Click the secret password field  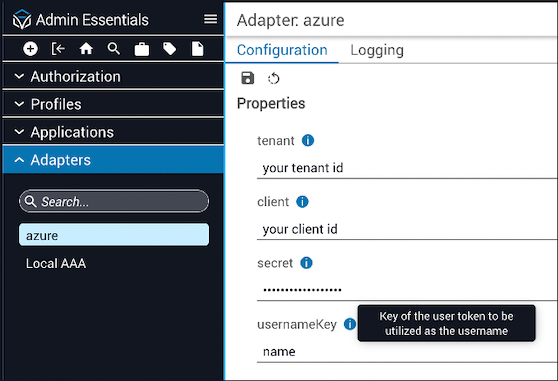407,291
